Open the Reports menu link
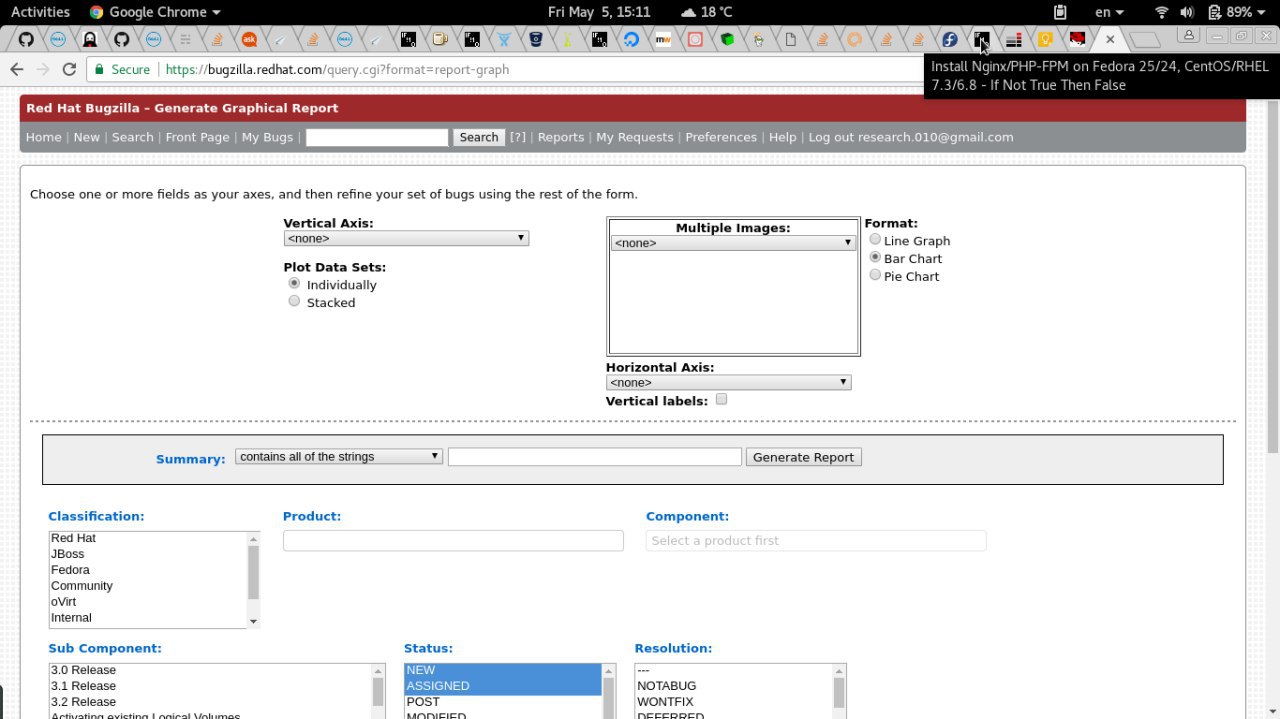Image resolution: width=1280 pixels, height=719 pixels. pyautogui.click(x=561, y=137)
